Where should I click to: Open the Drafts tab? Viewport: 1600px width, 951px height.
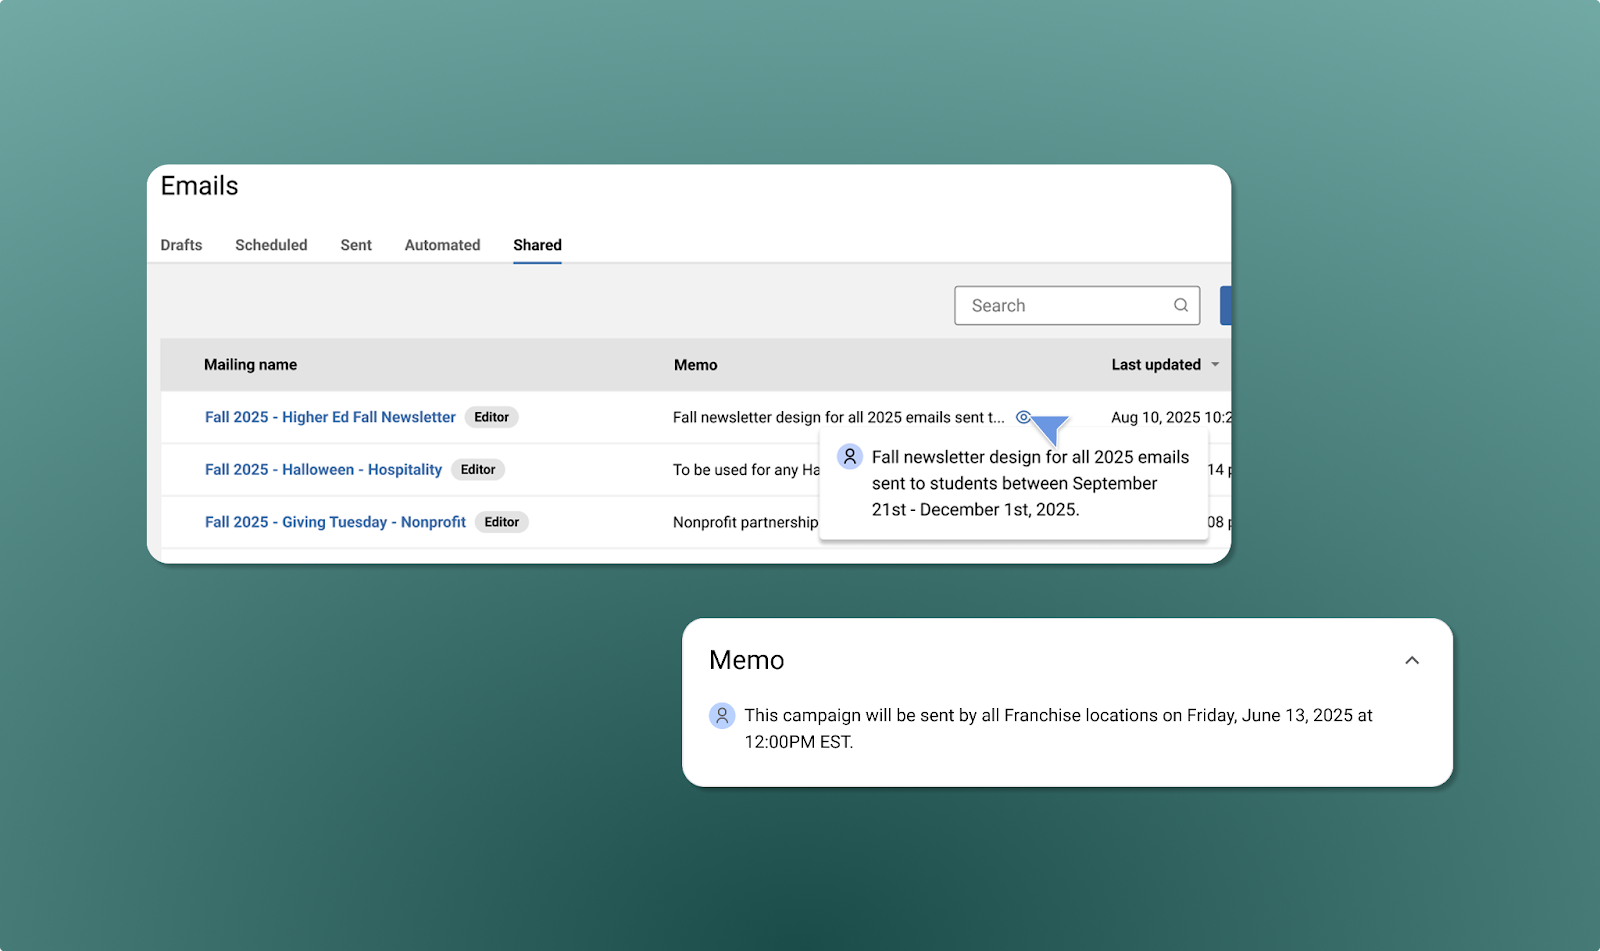181,245
